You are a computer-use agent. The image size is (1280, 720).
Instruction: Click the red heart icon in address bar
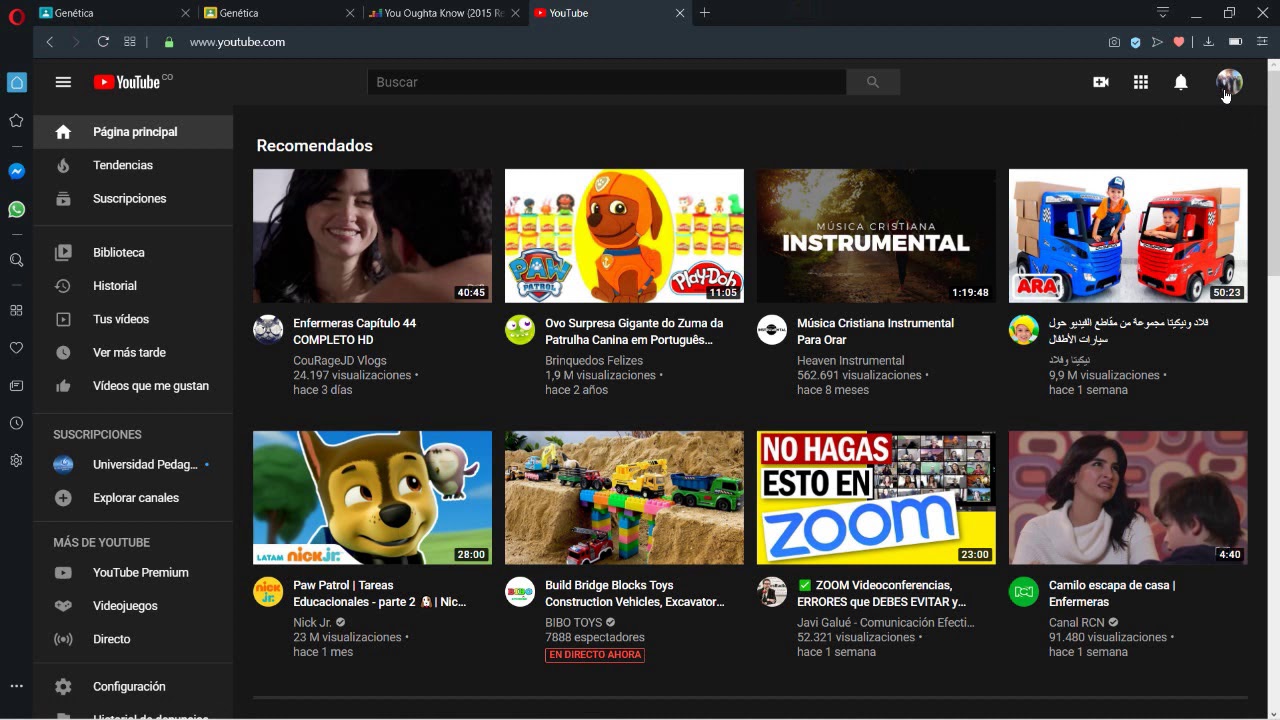[x=1178, y=42]
